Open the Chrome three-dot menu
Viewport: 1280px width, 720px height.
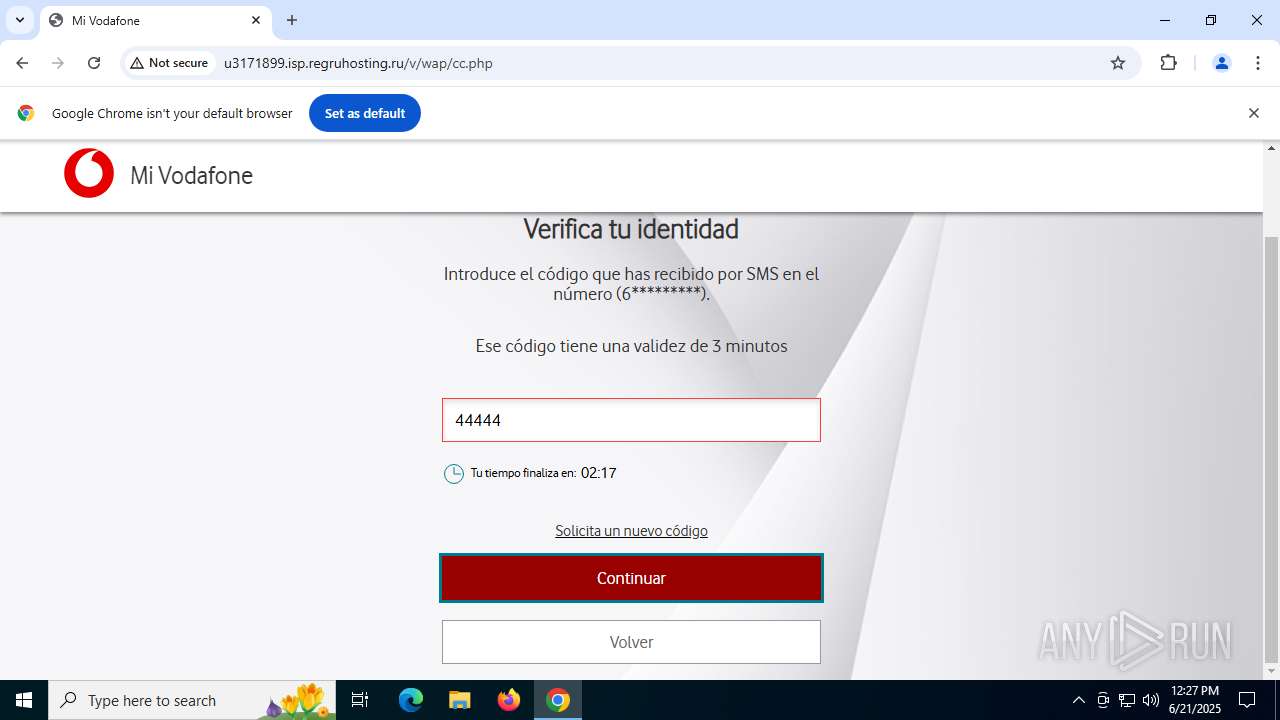pyautogui.click(x=1257, y=63)
